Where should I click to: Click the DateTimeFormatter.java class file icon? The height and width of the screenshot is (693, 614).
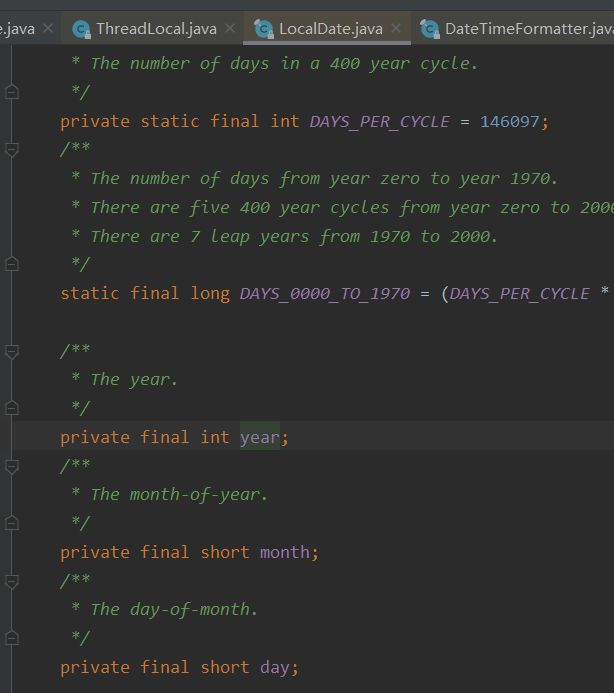(x=430, y=29)
